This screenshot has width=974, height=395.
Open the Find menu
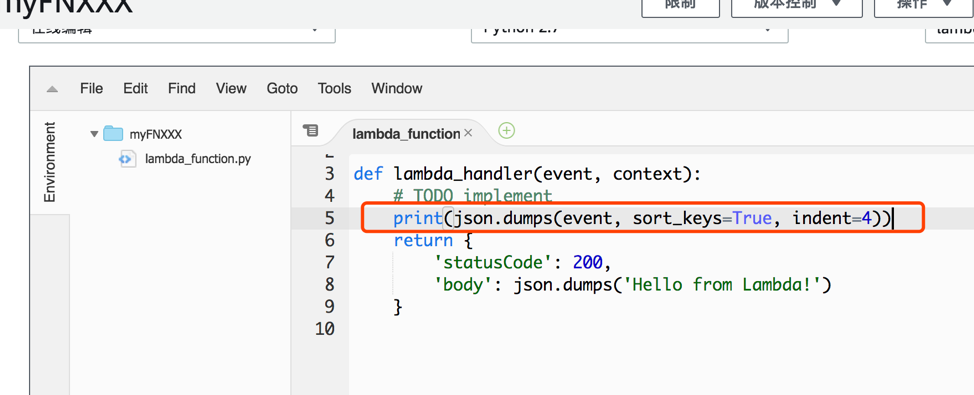[x=181, y=88]
